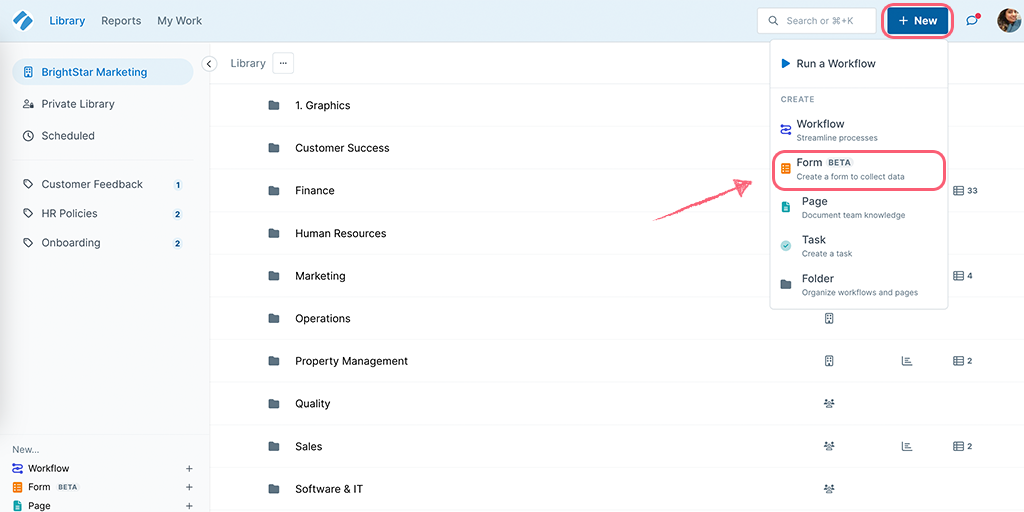Open the My Work tab
Screen dimensions: 1024x512
(x=180, y=21)
